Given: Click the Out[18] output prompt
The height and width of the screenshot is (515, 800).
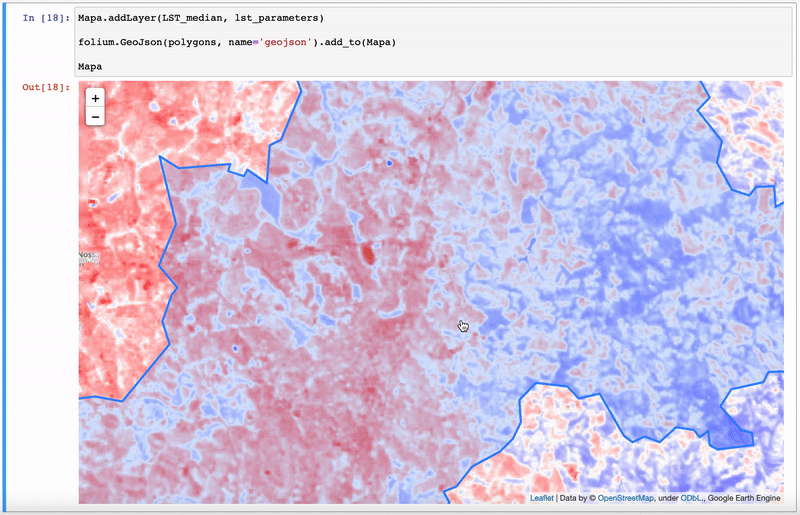Looking at the screenshot, I should pos(46,87).
